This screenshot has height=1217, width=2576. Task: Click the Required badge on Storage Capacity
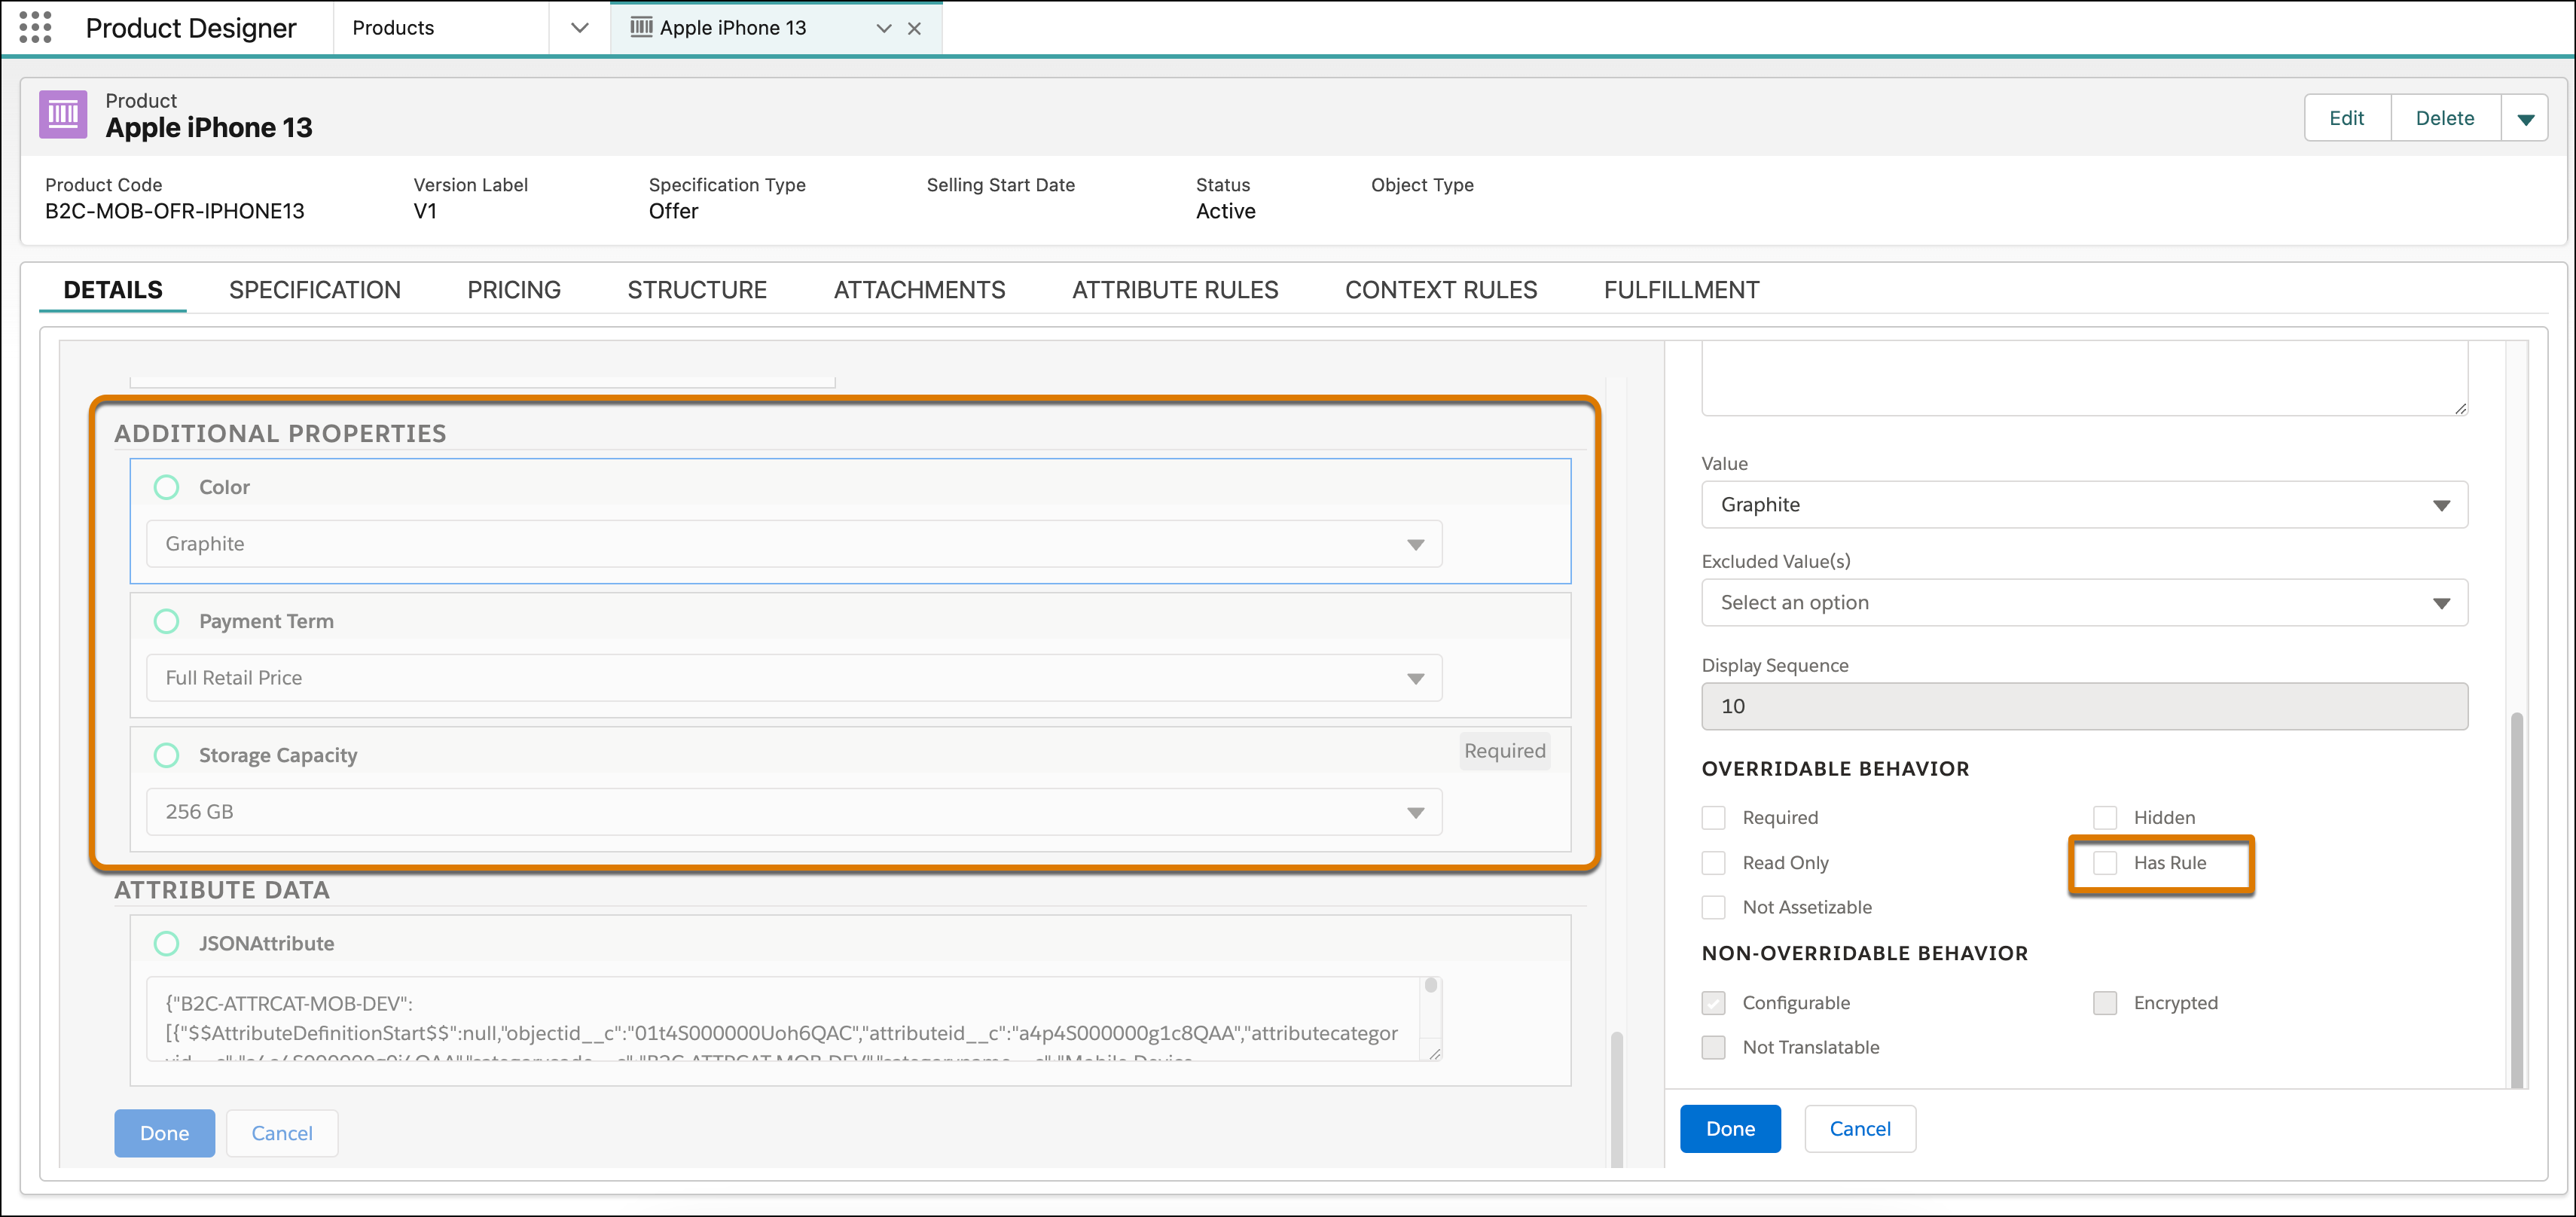pos(1504,751)
